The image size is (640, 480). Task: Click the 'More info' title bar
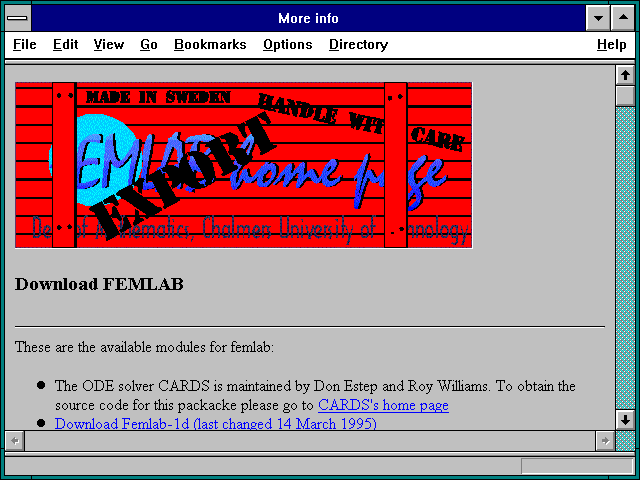click(x=308, y=18)
